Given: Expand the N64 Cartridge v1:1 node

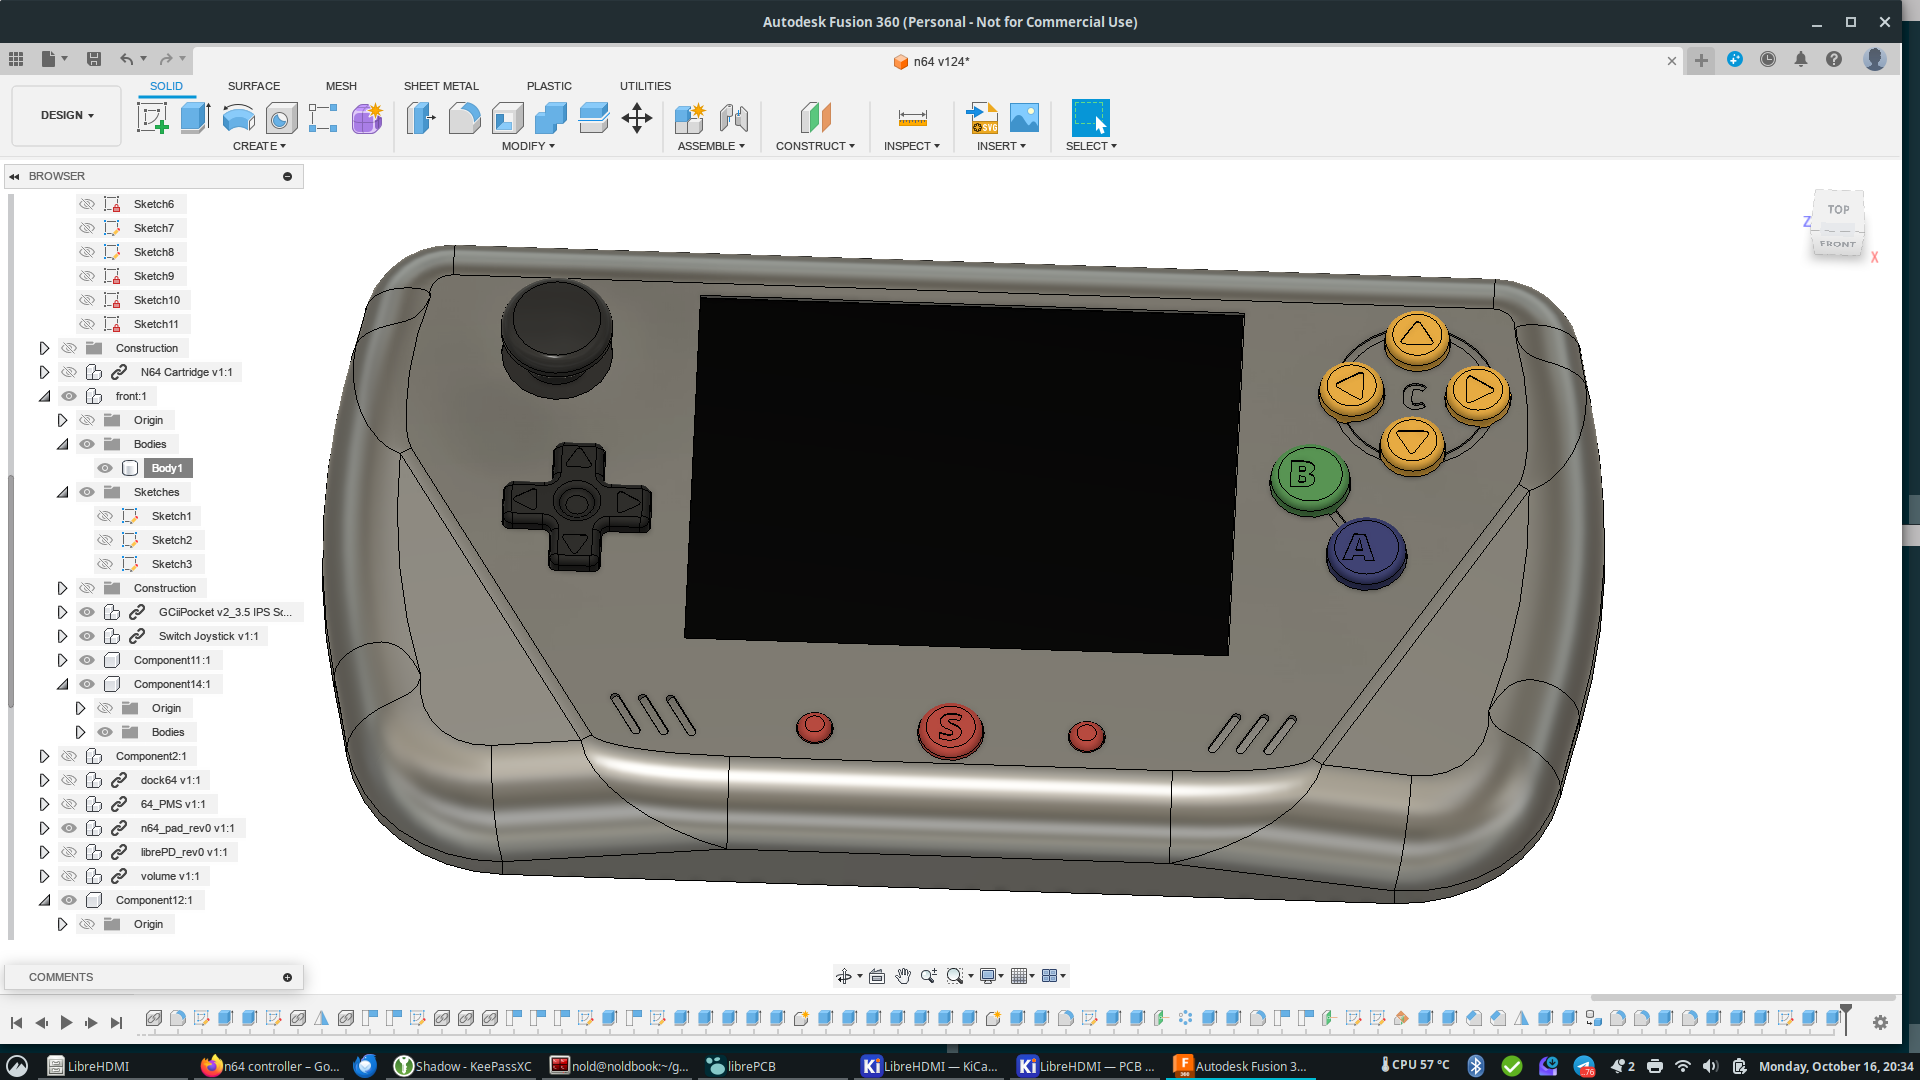Looking at the screenshot, I should click(x=44, y=372).
